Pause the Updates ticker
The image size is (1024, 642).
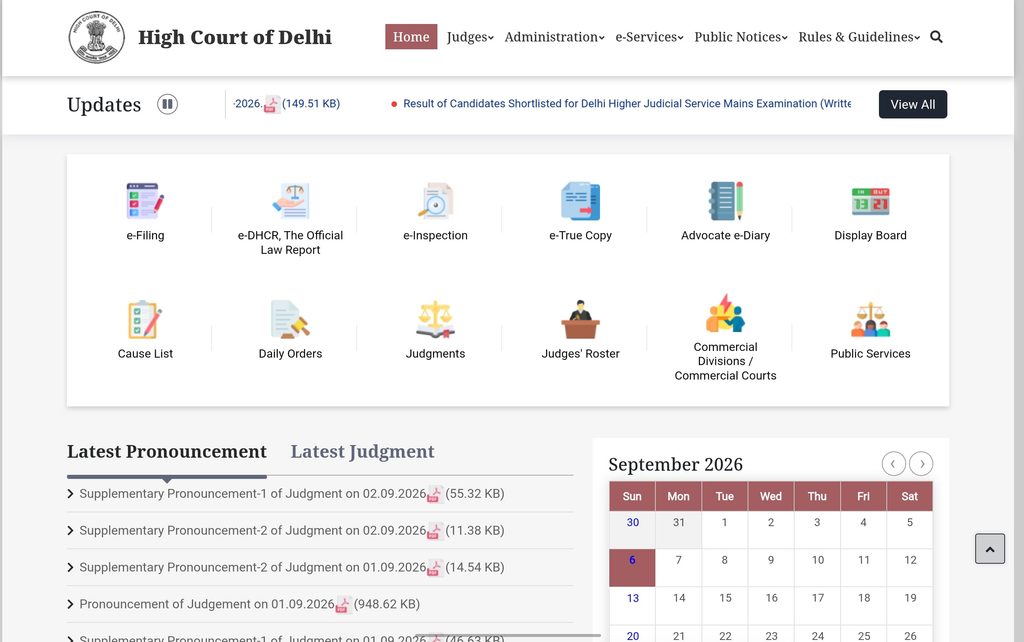pyautogui.click(x=167, y=104)
